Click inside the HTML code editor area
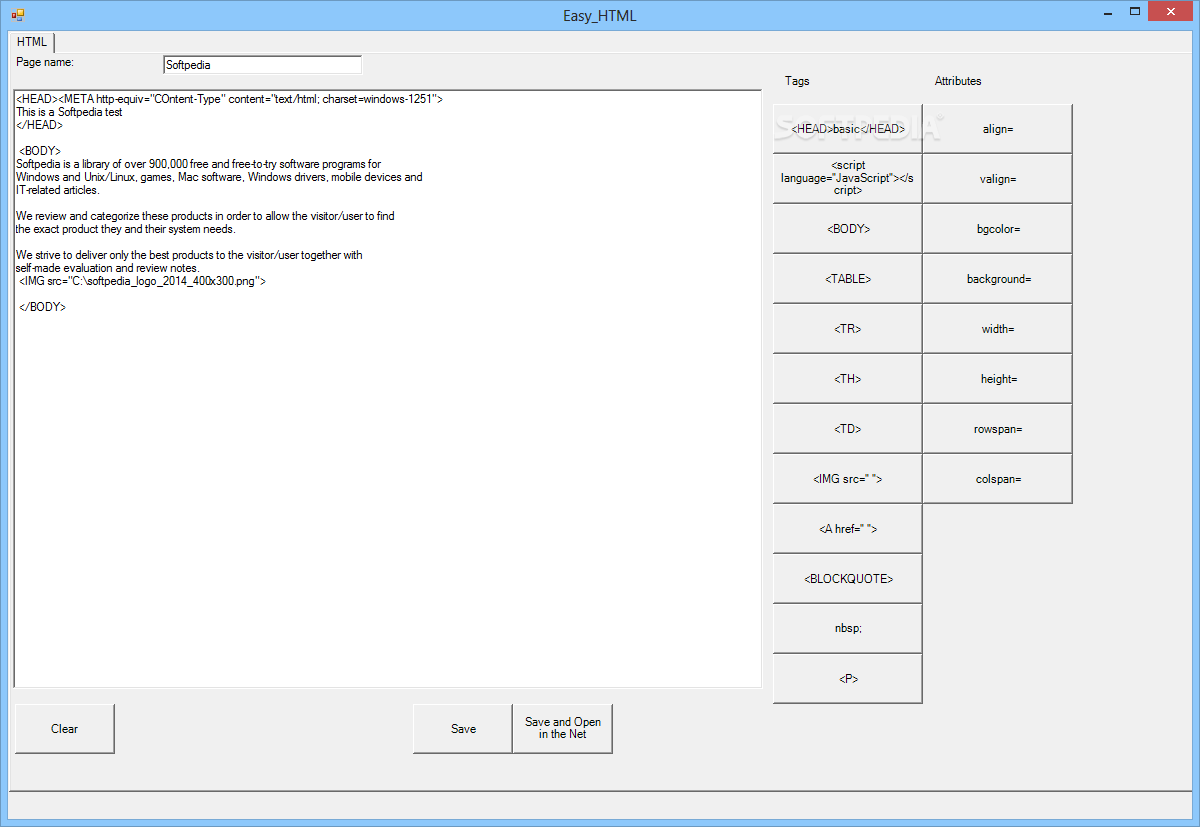Viewport: 1200px width, 827px height. tap(387, 389)
